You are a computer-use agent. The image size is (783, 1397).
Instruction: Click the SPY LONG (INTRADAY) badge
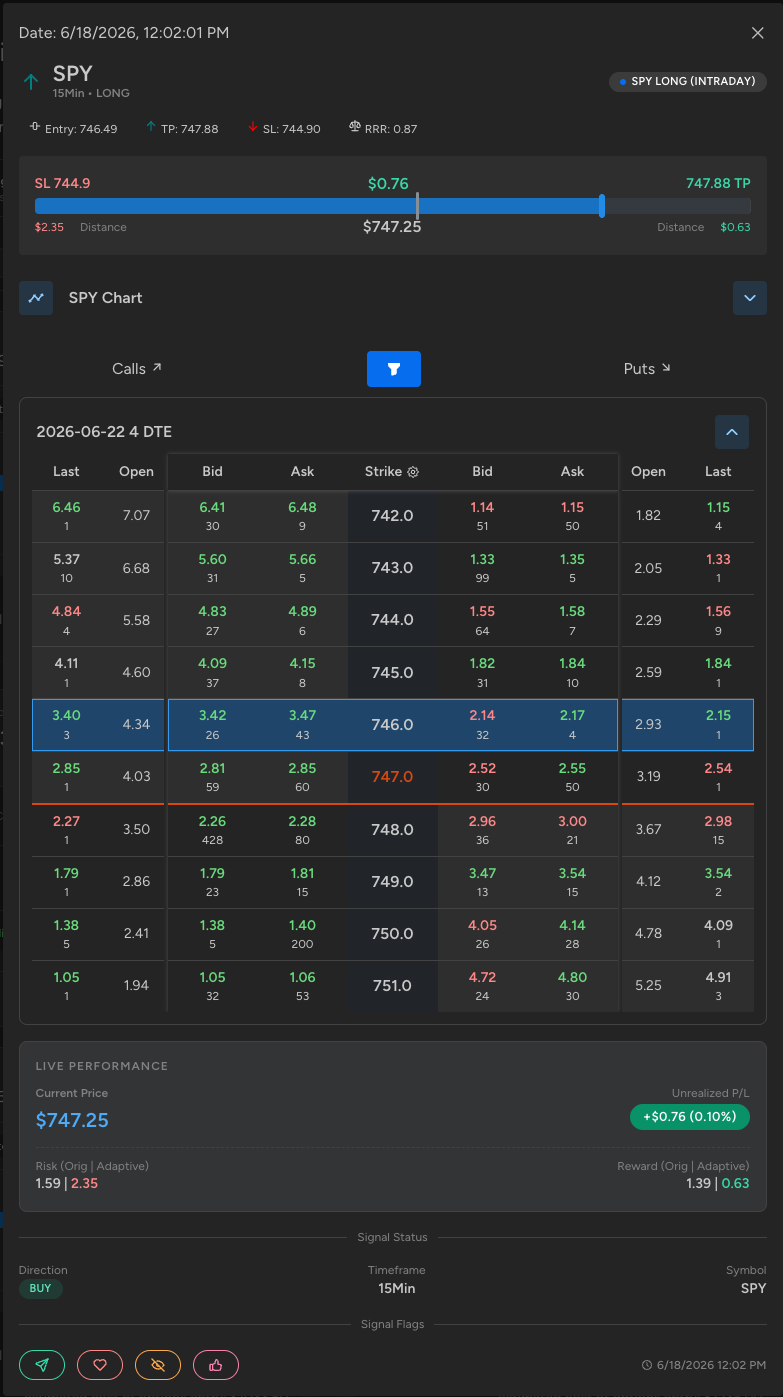click(688, 81)
